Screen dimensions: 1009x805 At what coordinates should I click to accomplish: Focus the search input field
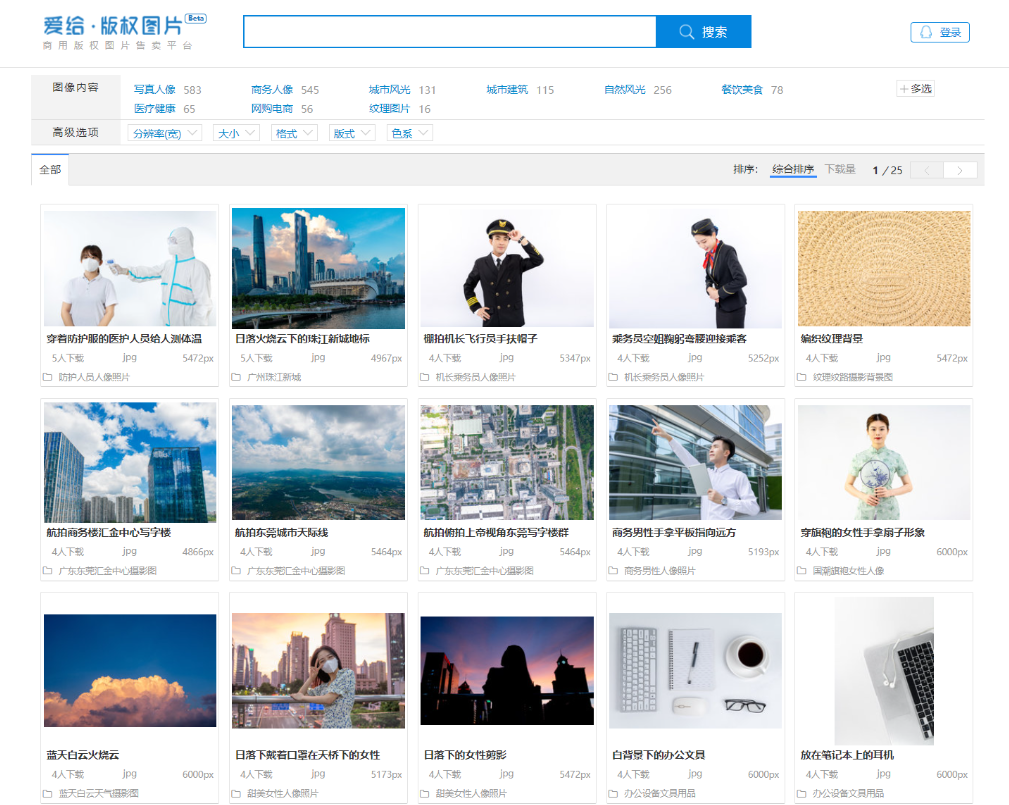(x=450, y=32)
